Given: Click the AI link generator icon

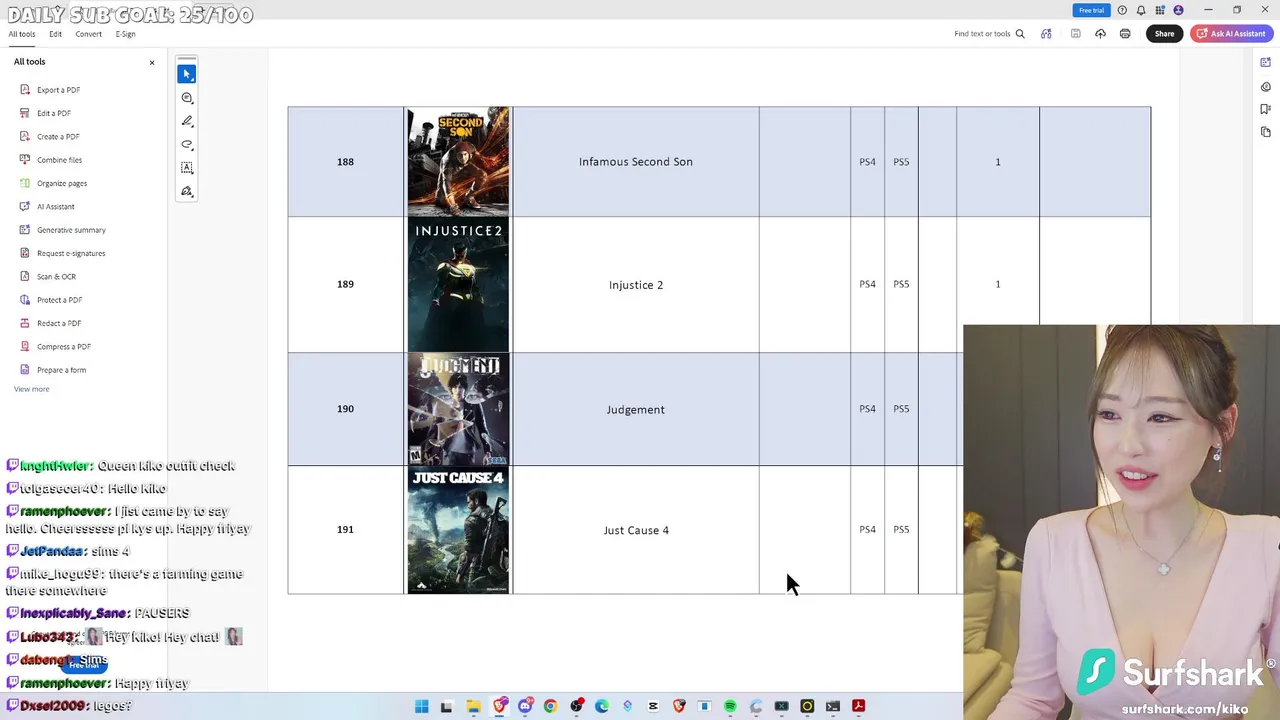Looking at the screenshot, I should [1046, 34].
